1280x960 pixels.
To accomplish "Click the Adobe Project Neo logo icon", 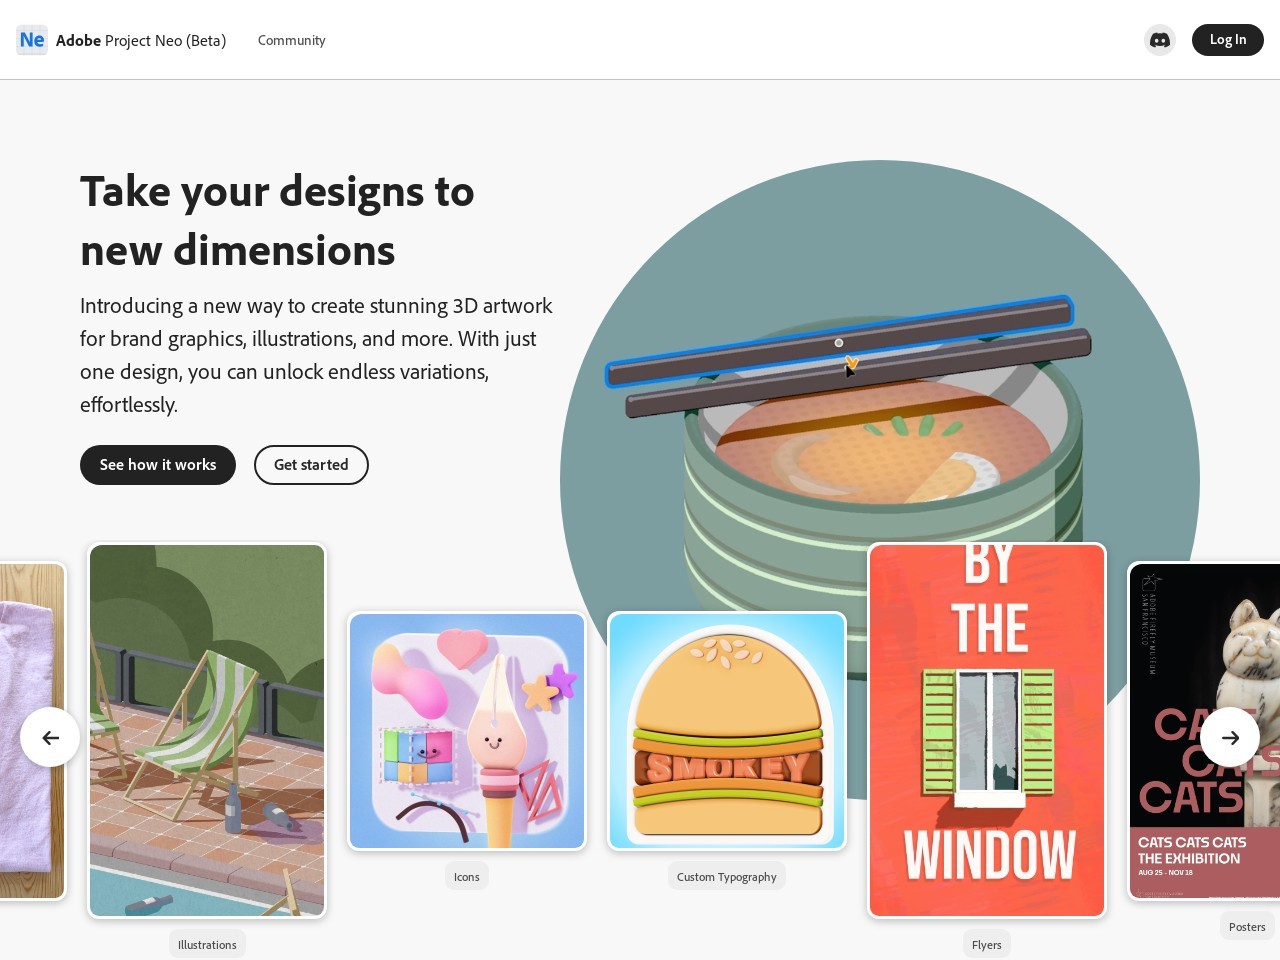I will click(32, 40).
